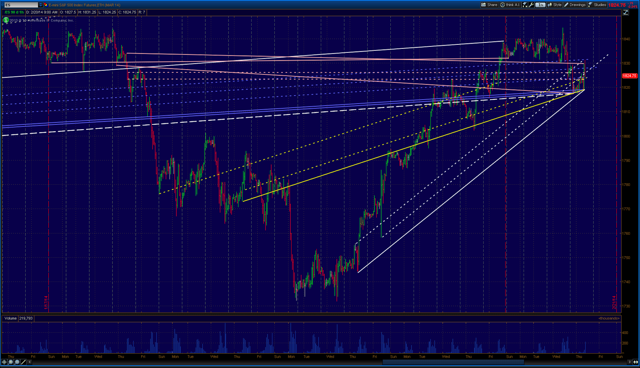
Task: Open the Share menu button
Action: click(x=489, y=5)
